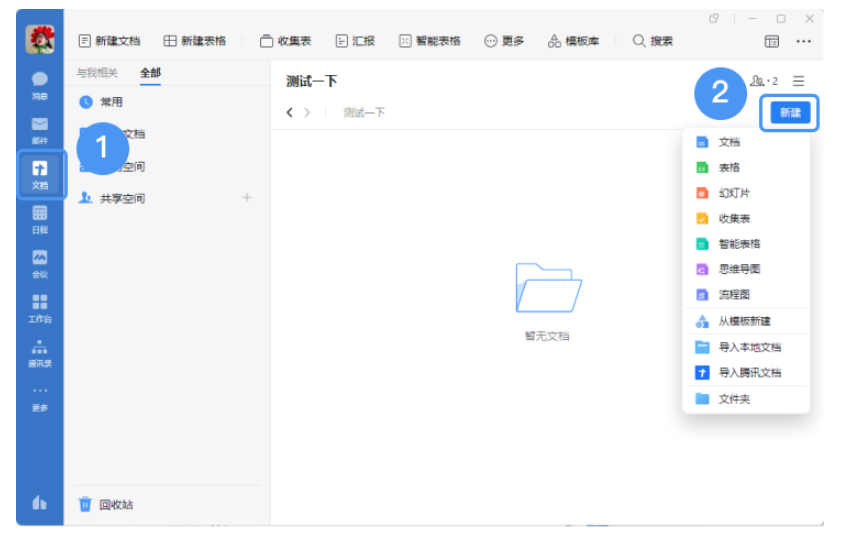Open the 邮件 (Mail) sidebar icon

click(40, 128)
